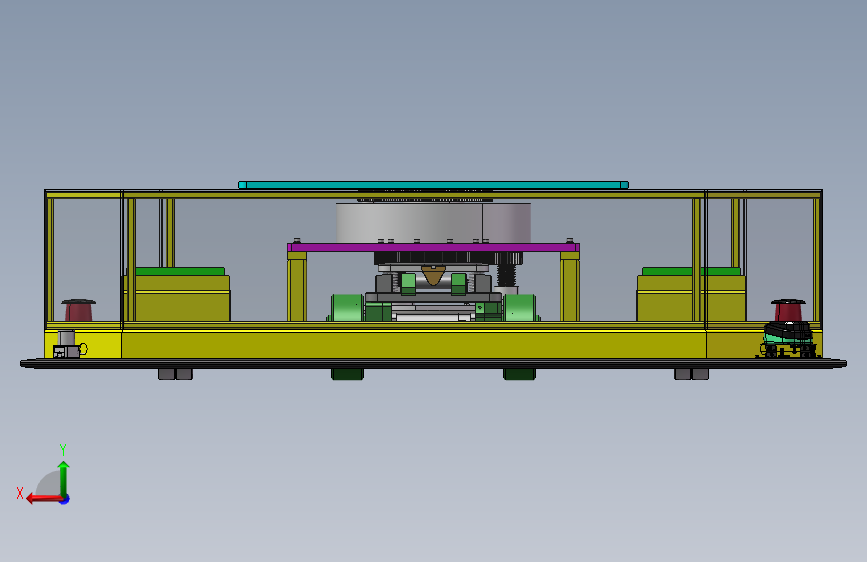Click the blue Z axis dot on the triad

pyautogui.click(x=65, y=499)
